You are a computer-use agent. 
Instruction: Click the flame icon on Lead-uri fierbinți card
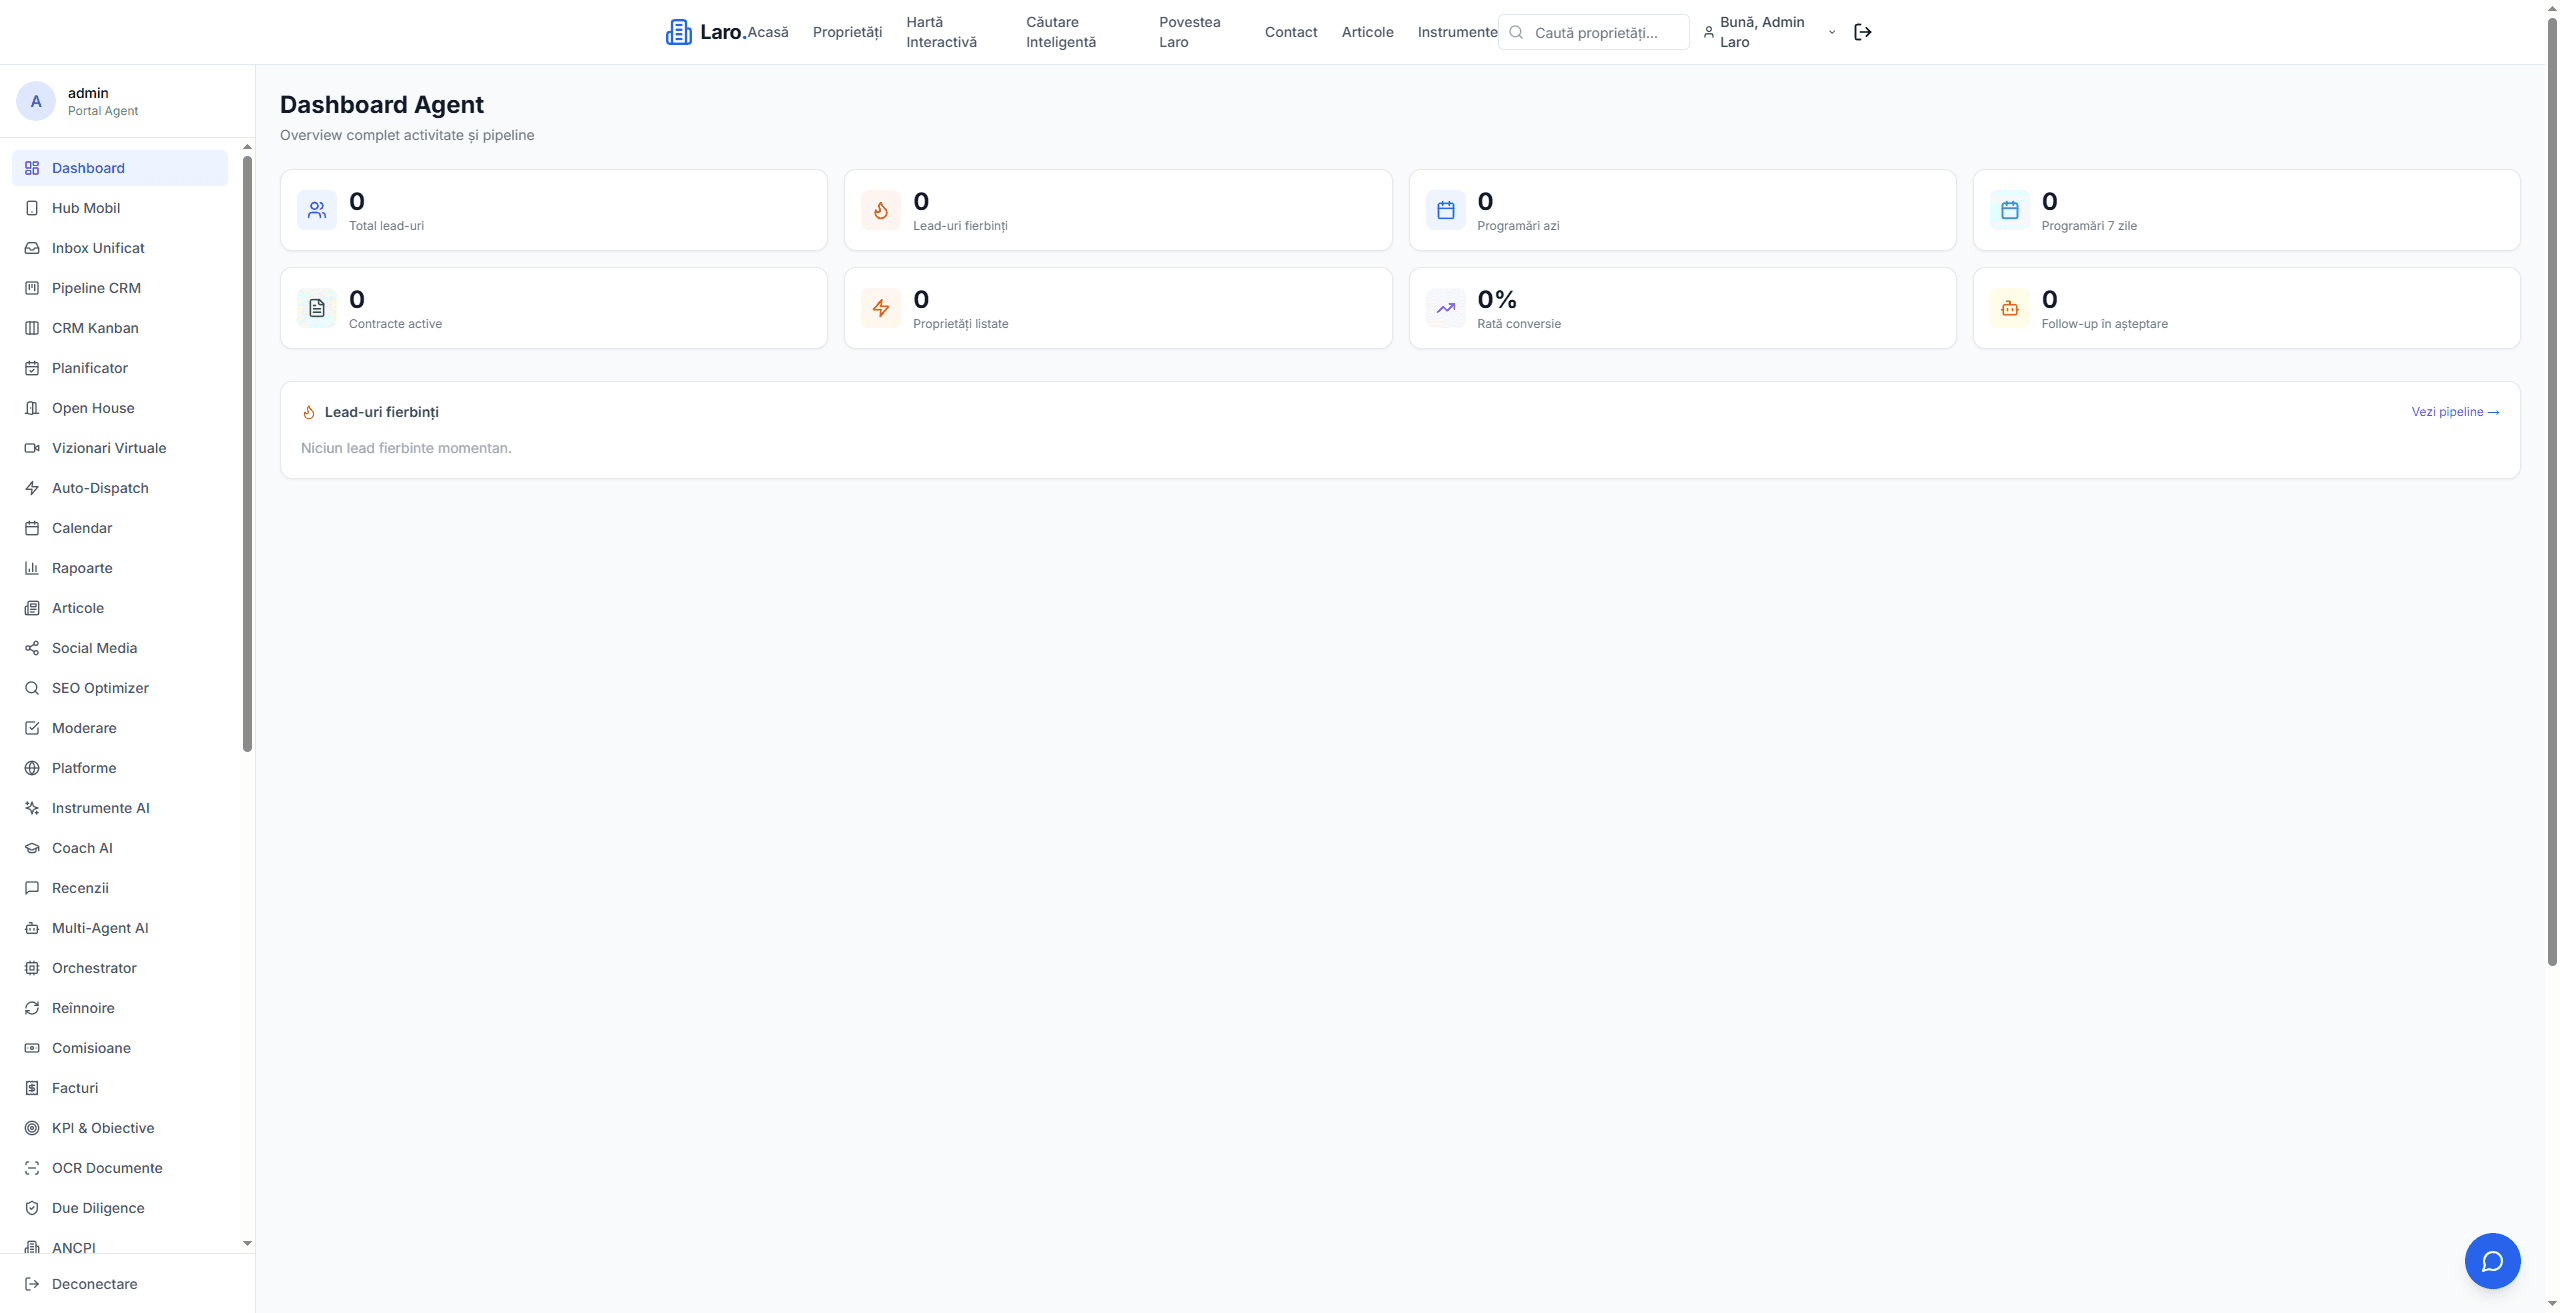coord(880,210)
